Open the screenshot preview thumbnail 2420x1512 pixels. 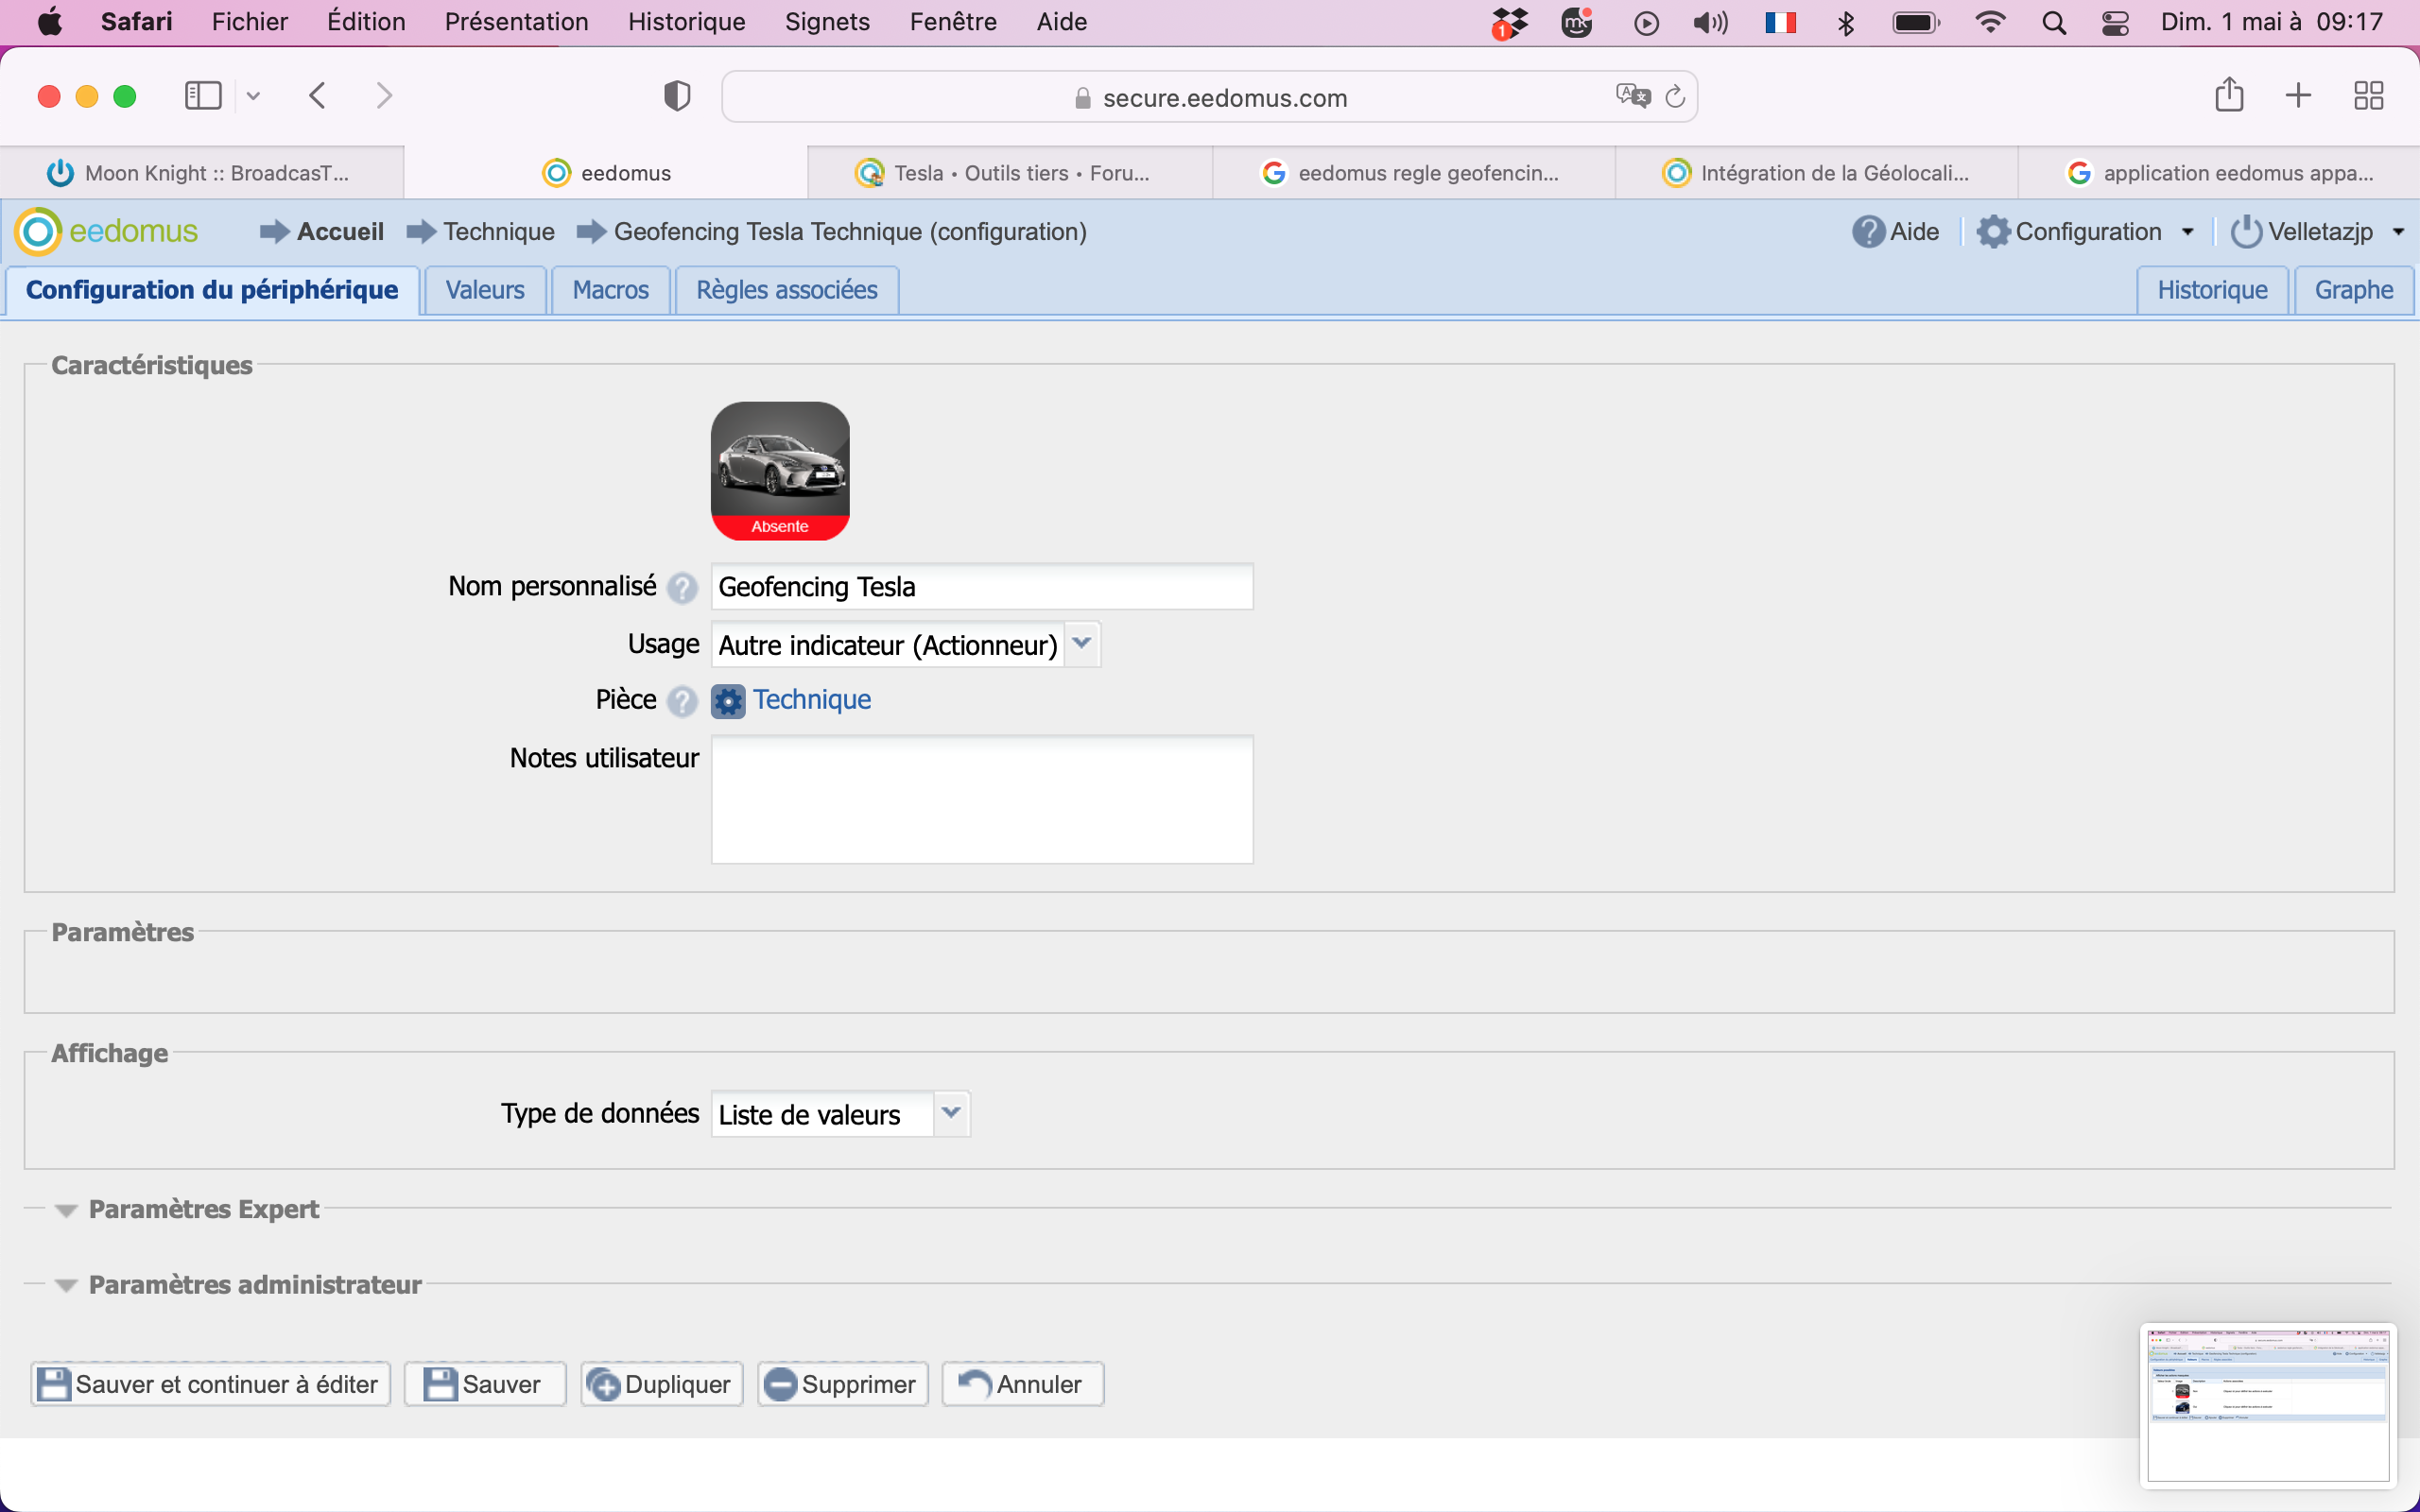click(x=2268, y=1405)
